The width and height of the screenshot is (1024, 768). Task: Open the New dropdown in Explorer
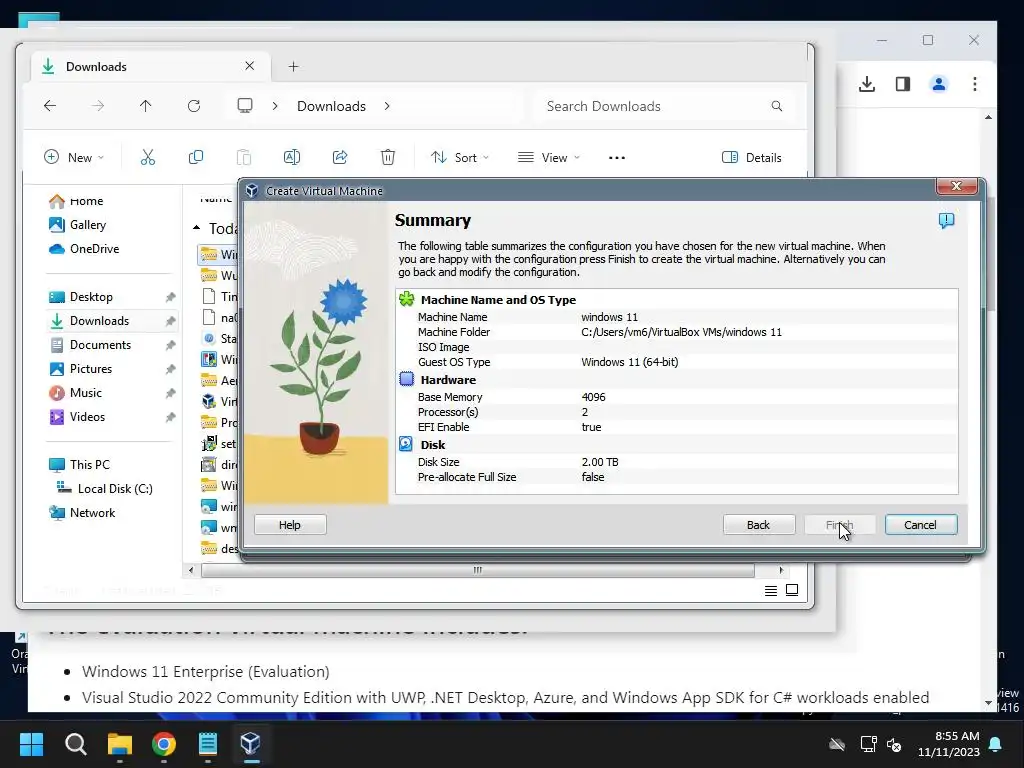(x=74, y=157)
